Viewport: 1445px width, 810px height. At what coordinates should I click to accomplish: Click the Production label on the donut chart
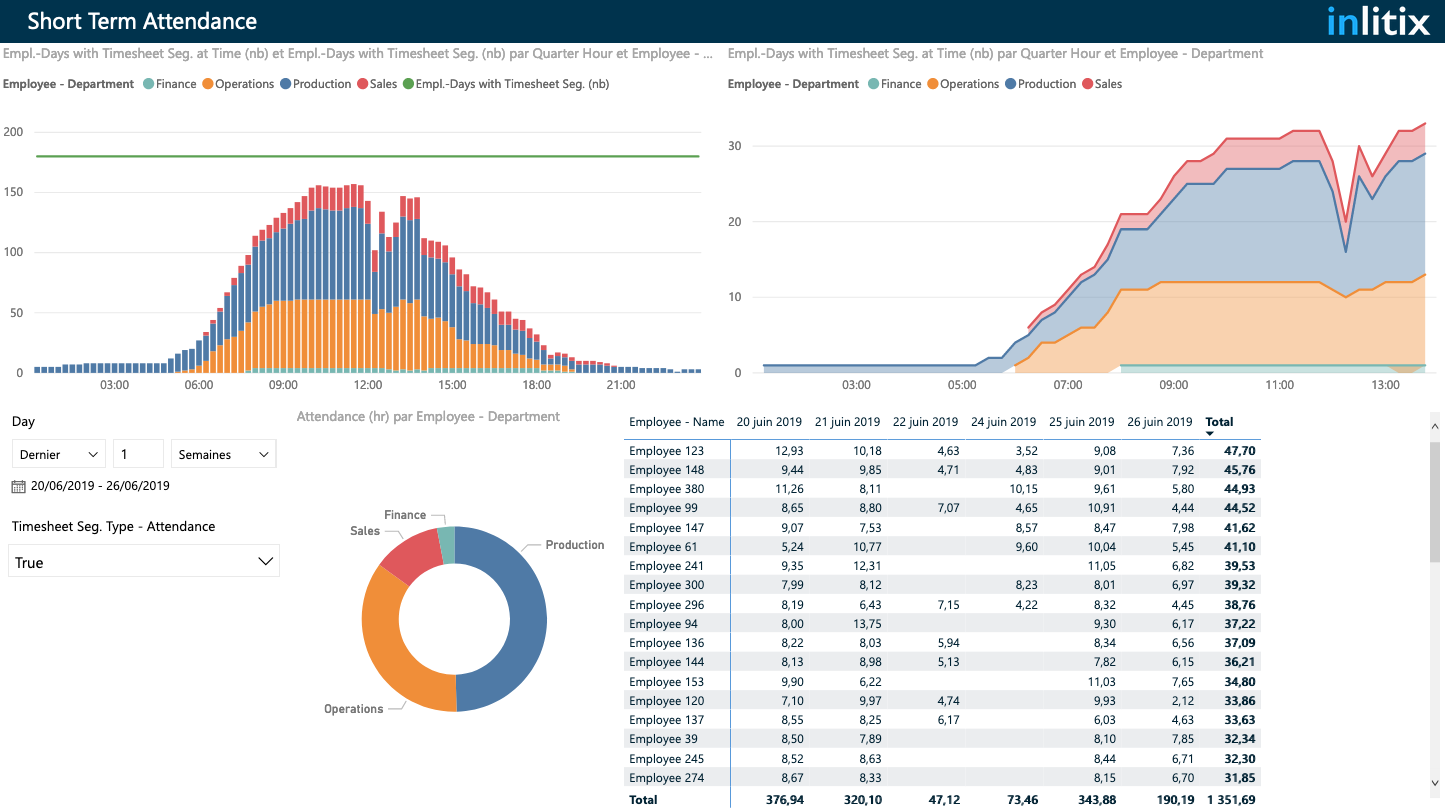tap(575, 545)
